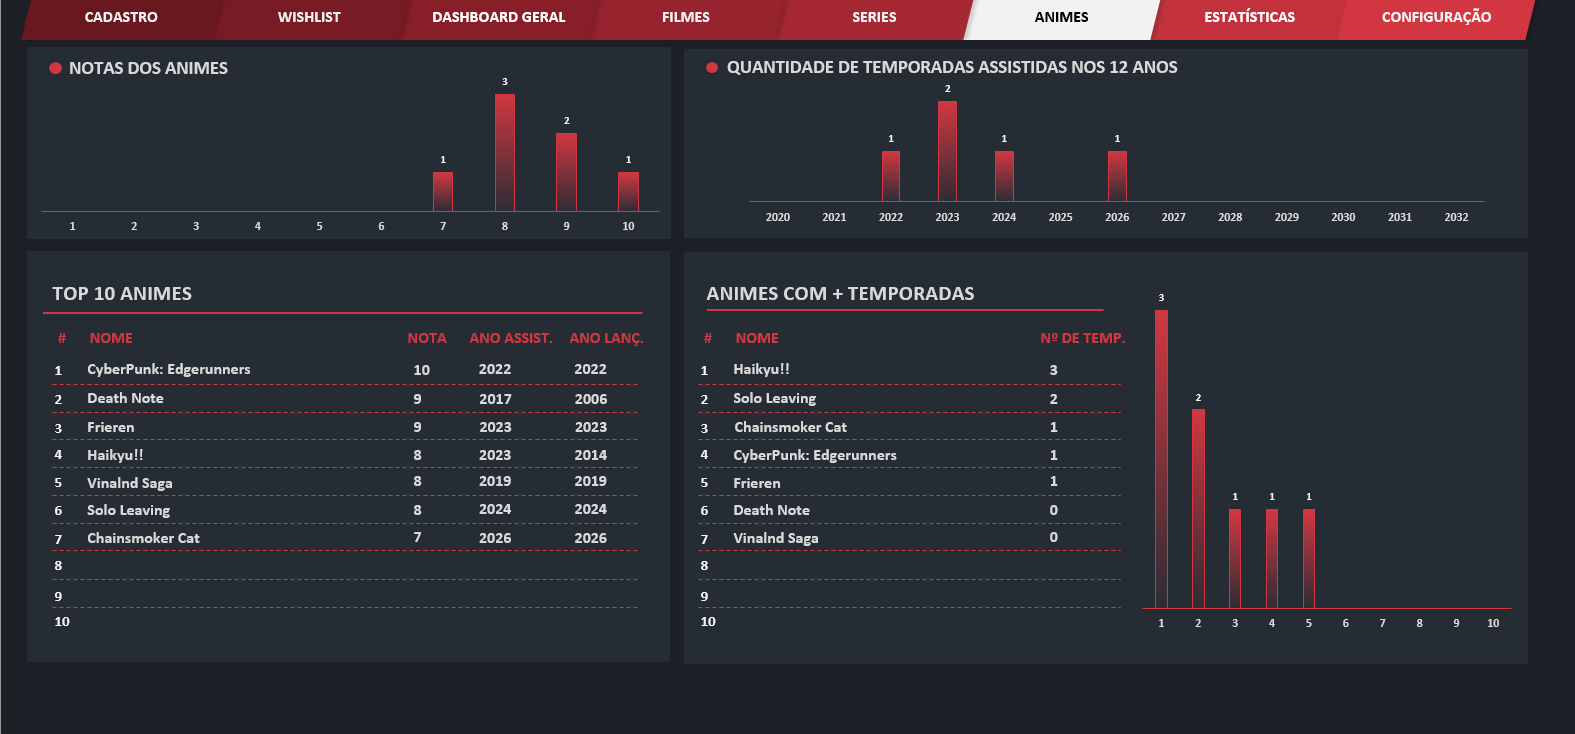
Task: Click the "ANO ASSIST." column header
Action: click(511, 338)
